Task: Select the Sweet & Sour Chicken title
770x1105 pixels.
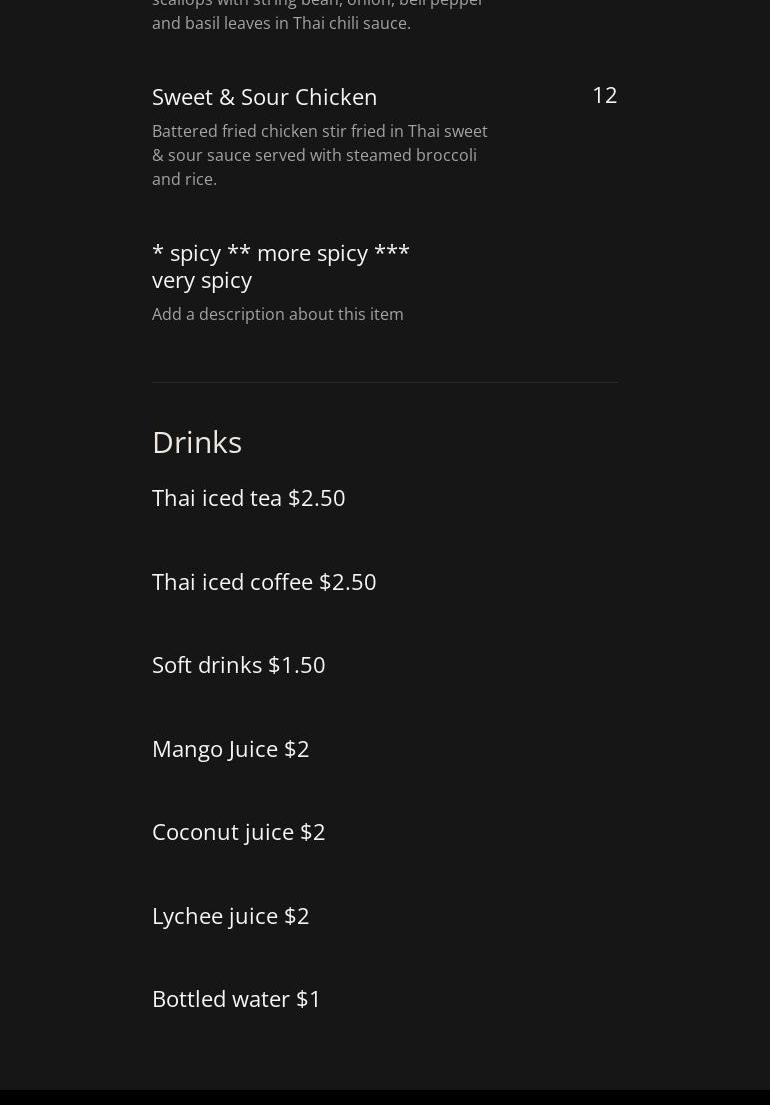Action: (264, 97)
